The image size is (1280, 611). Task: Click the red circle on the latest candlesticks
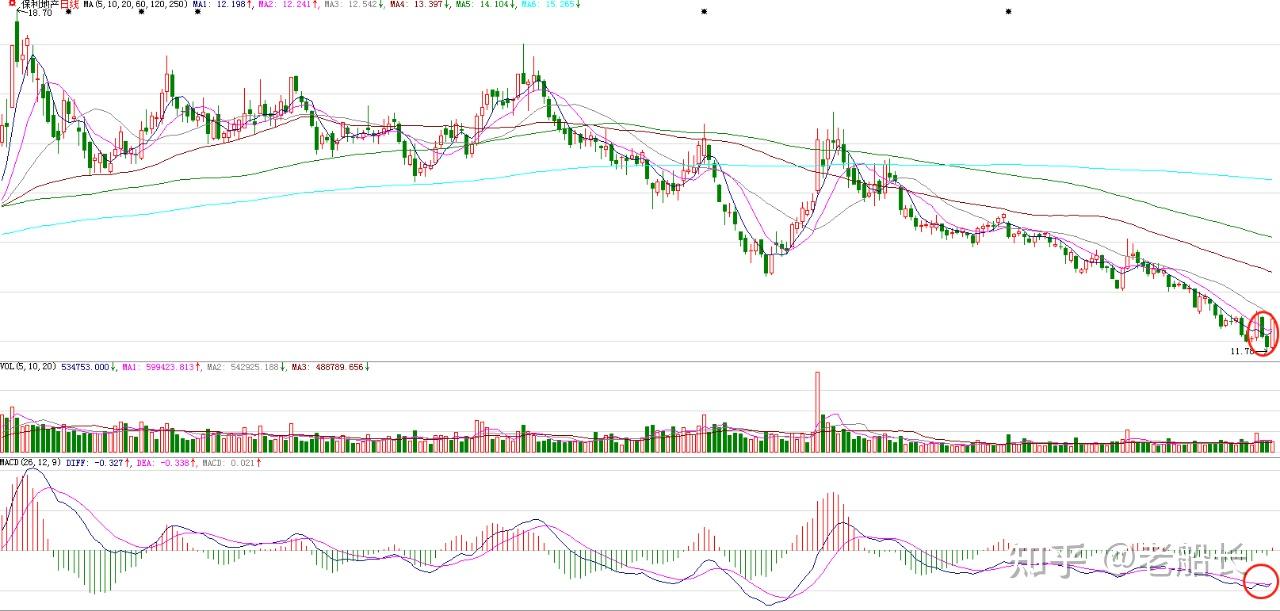click(1264, 333)
